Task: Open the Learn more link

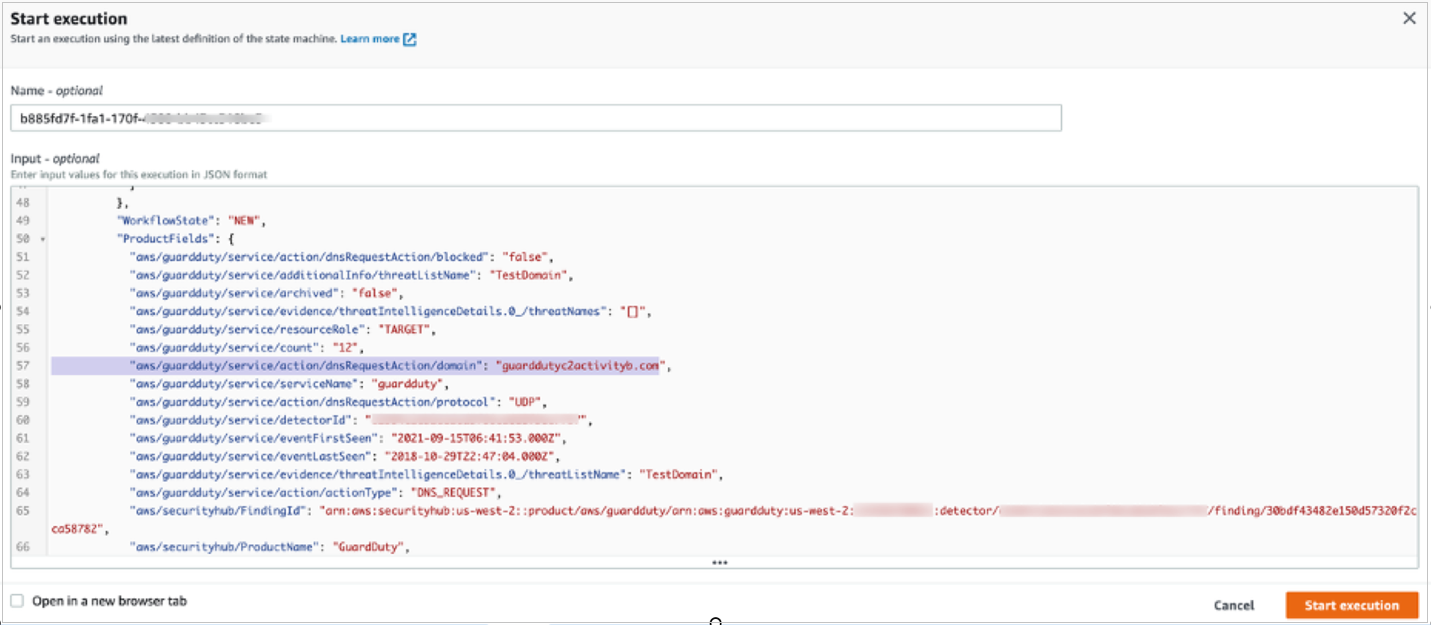Action: click(x=369, y=39)
